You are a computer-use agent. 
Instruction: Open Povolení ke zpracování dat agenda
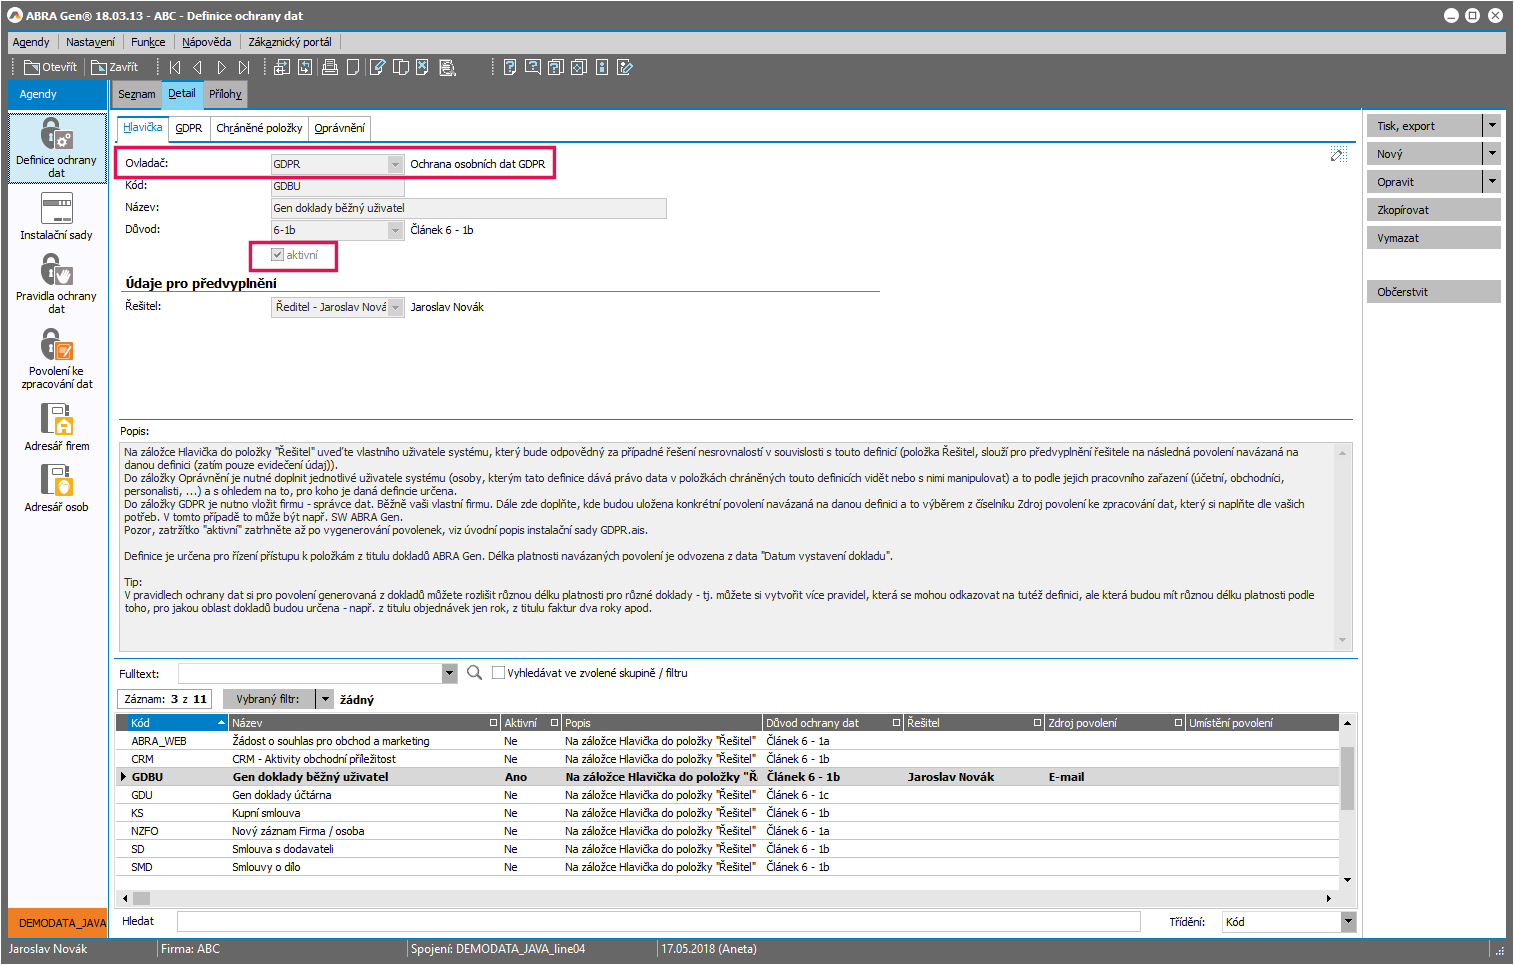56,358
